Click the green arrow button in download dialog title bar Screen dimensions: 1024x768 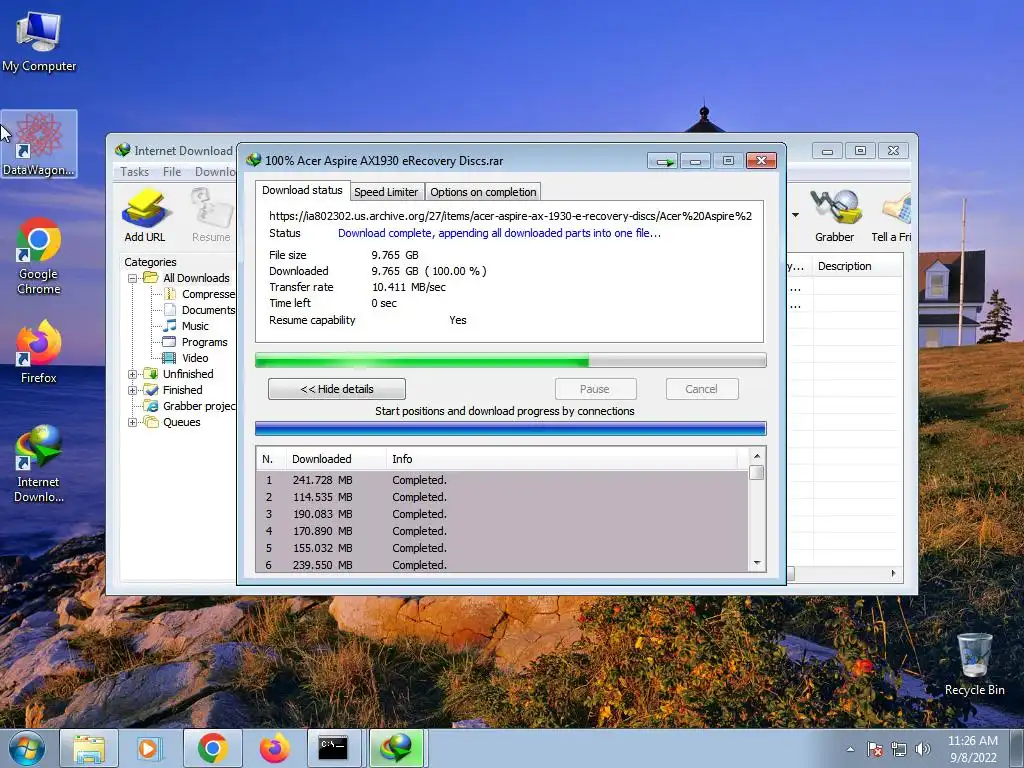pos(663,161)
